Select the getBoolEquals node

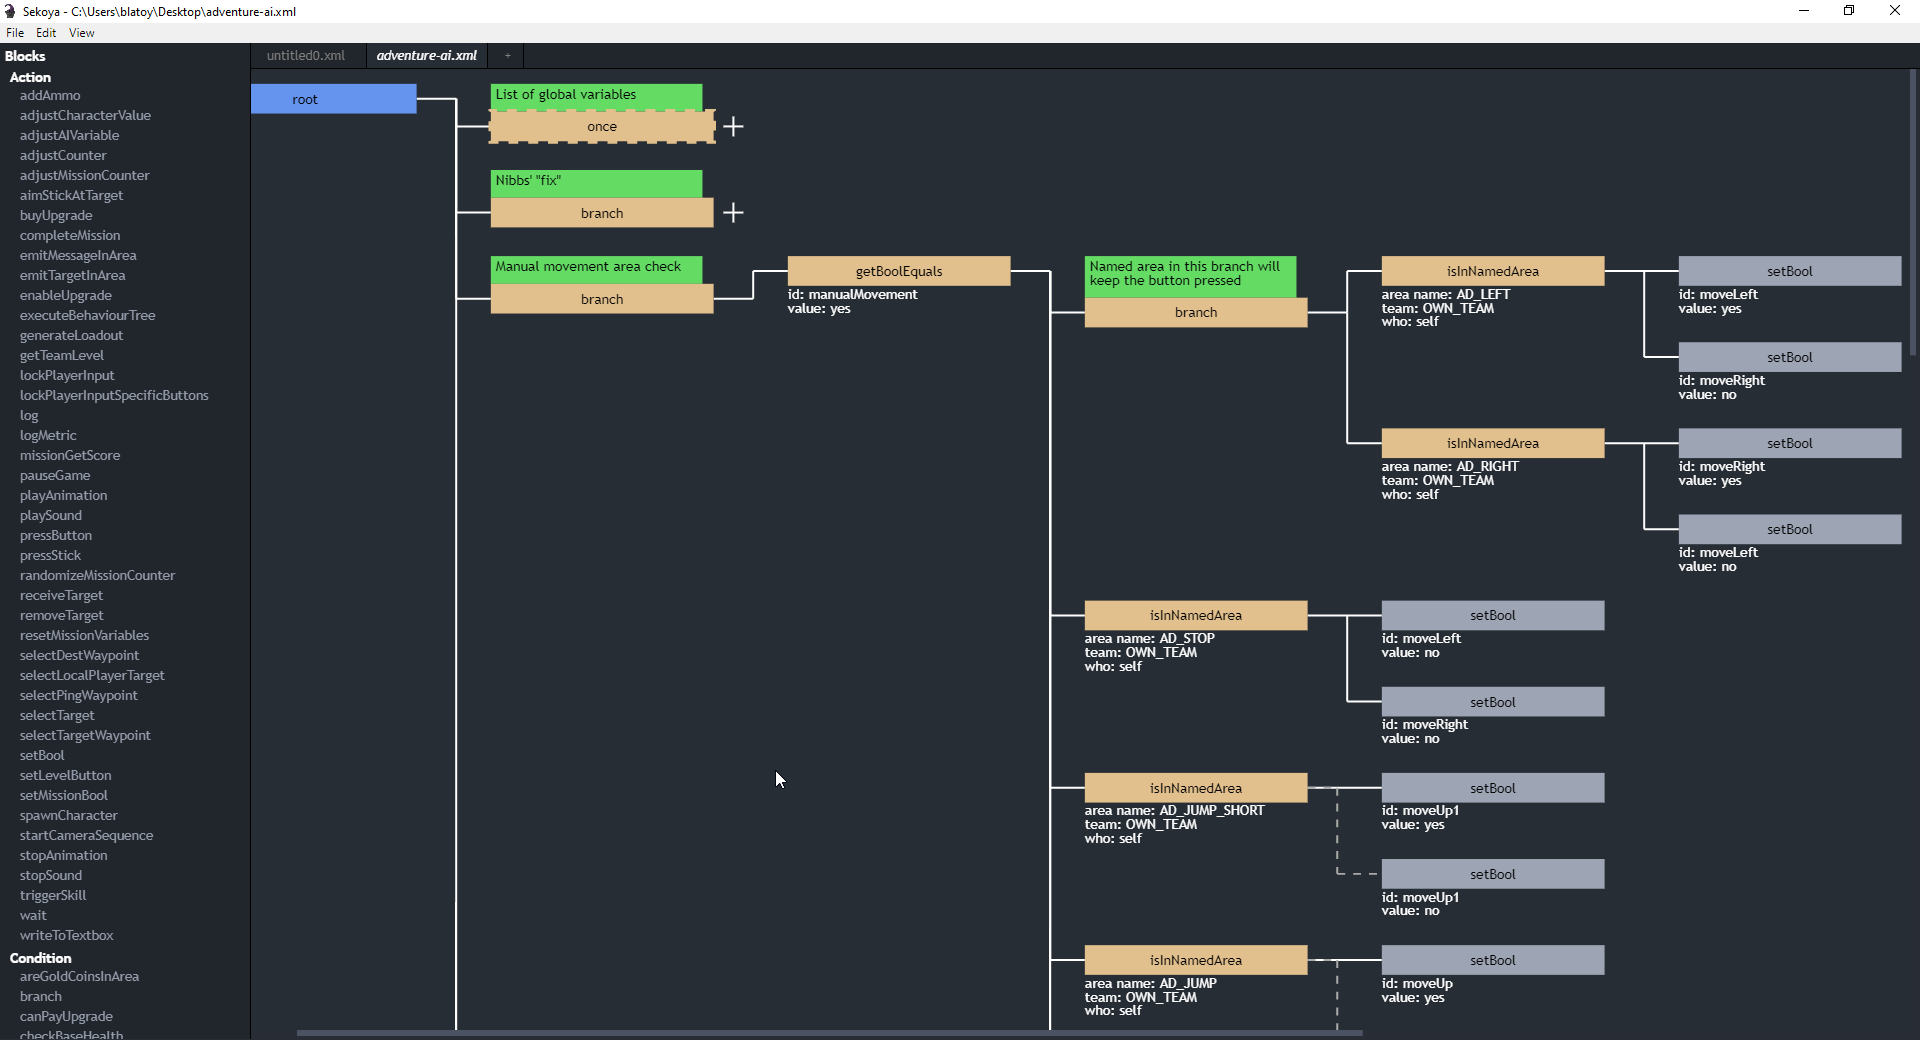(898, 271)
